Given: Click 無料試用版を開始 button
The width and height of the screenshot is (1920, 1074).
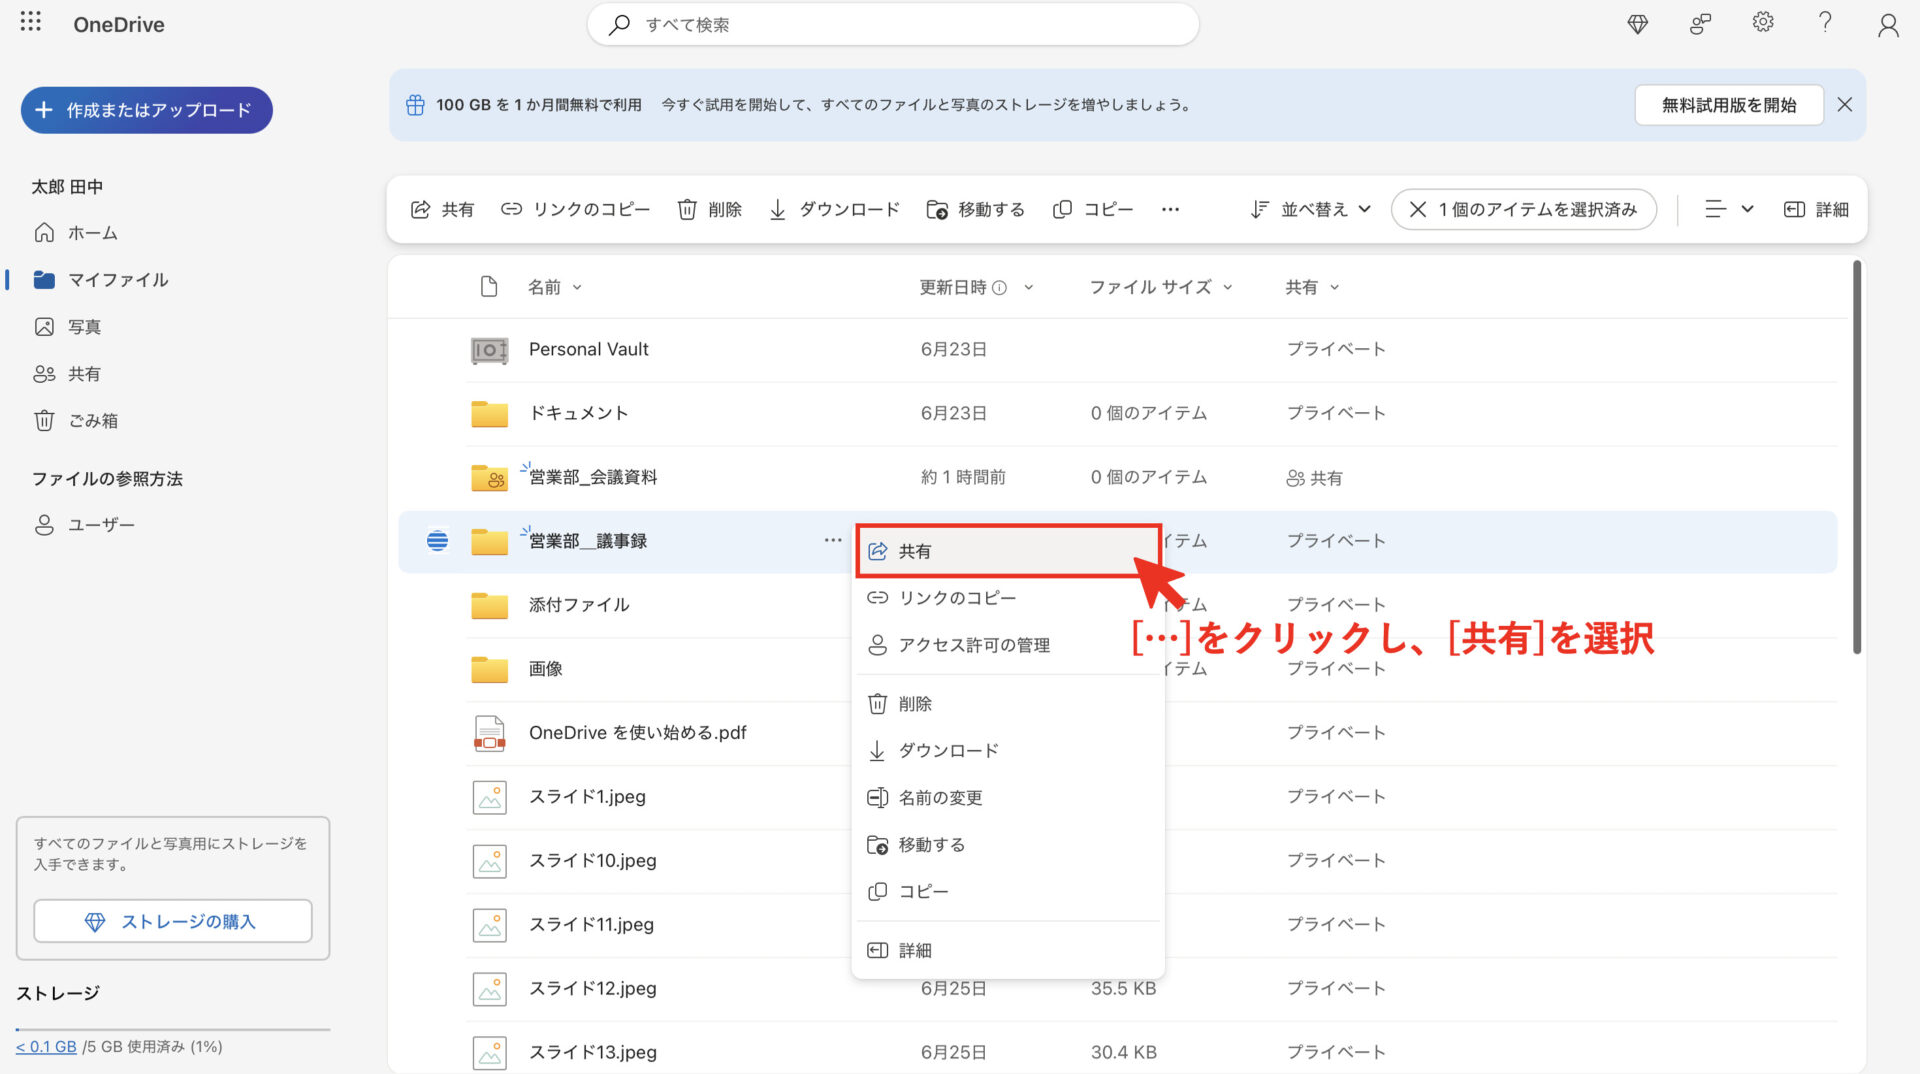Looking at the screenshot, I should [1728, 105].
